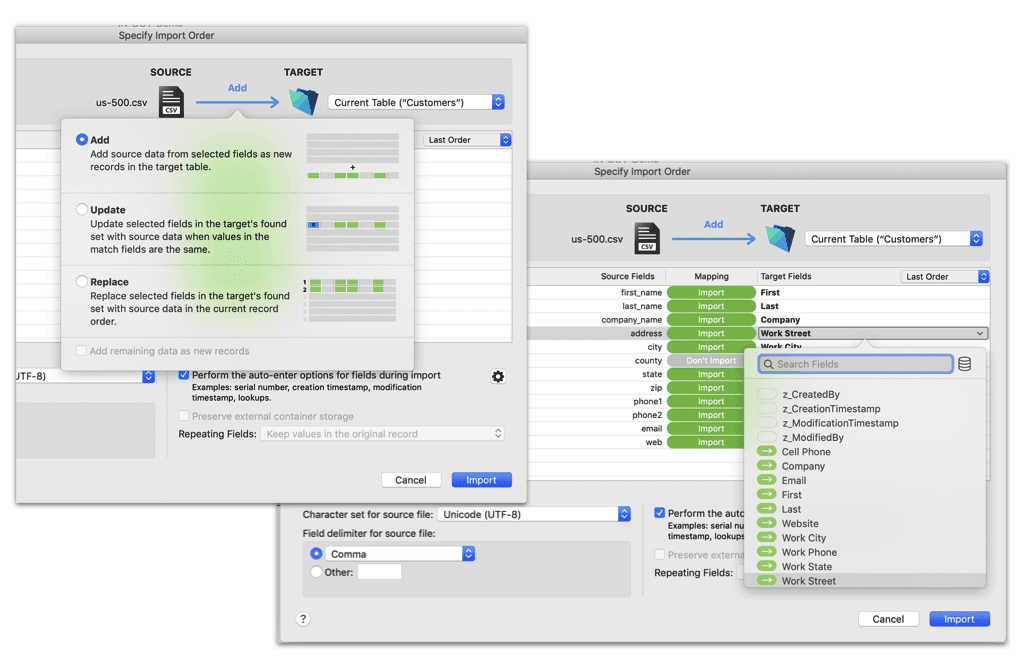Screen dimensions: 1022x670
Task: Click the CSV file icon in the left dialog
Action: click(171, 102)
